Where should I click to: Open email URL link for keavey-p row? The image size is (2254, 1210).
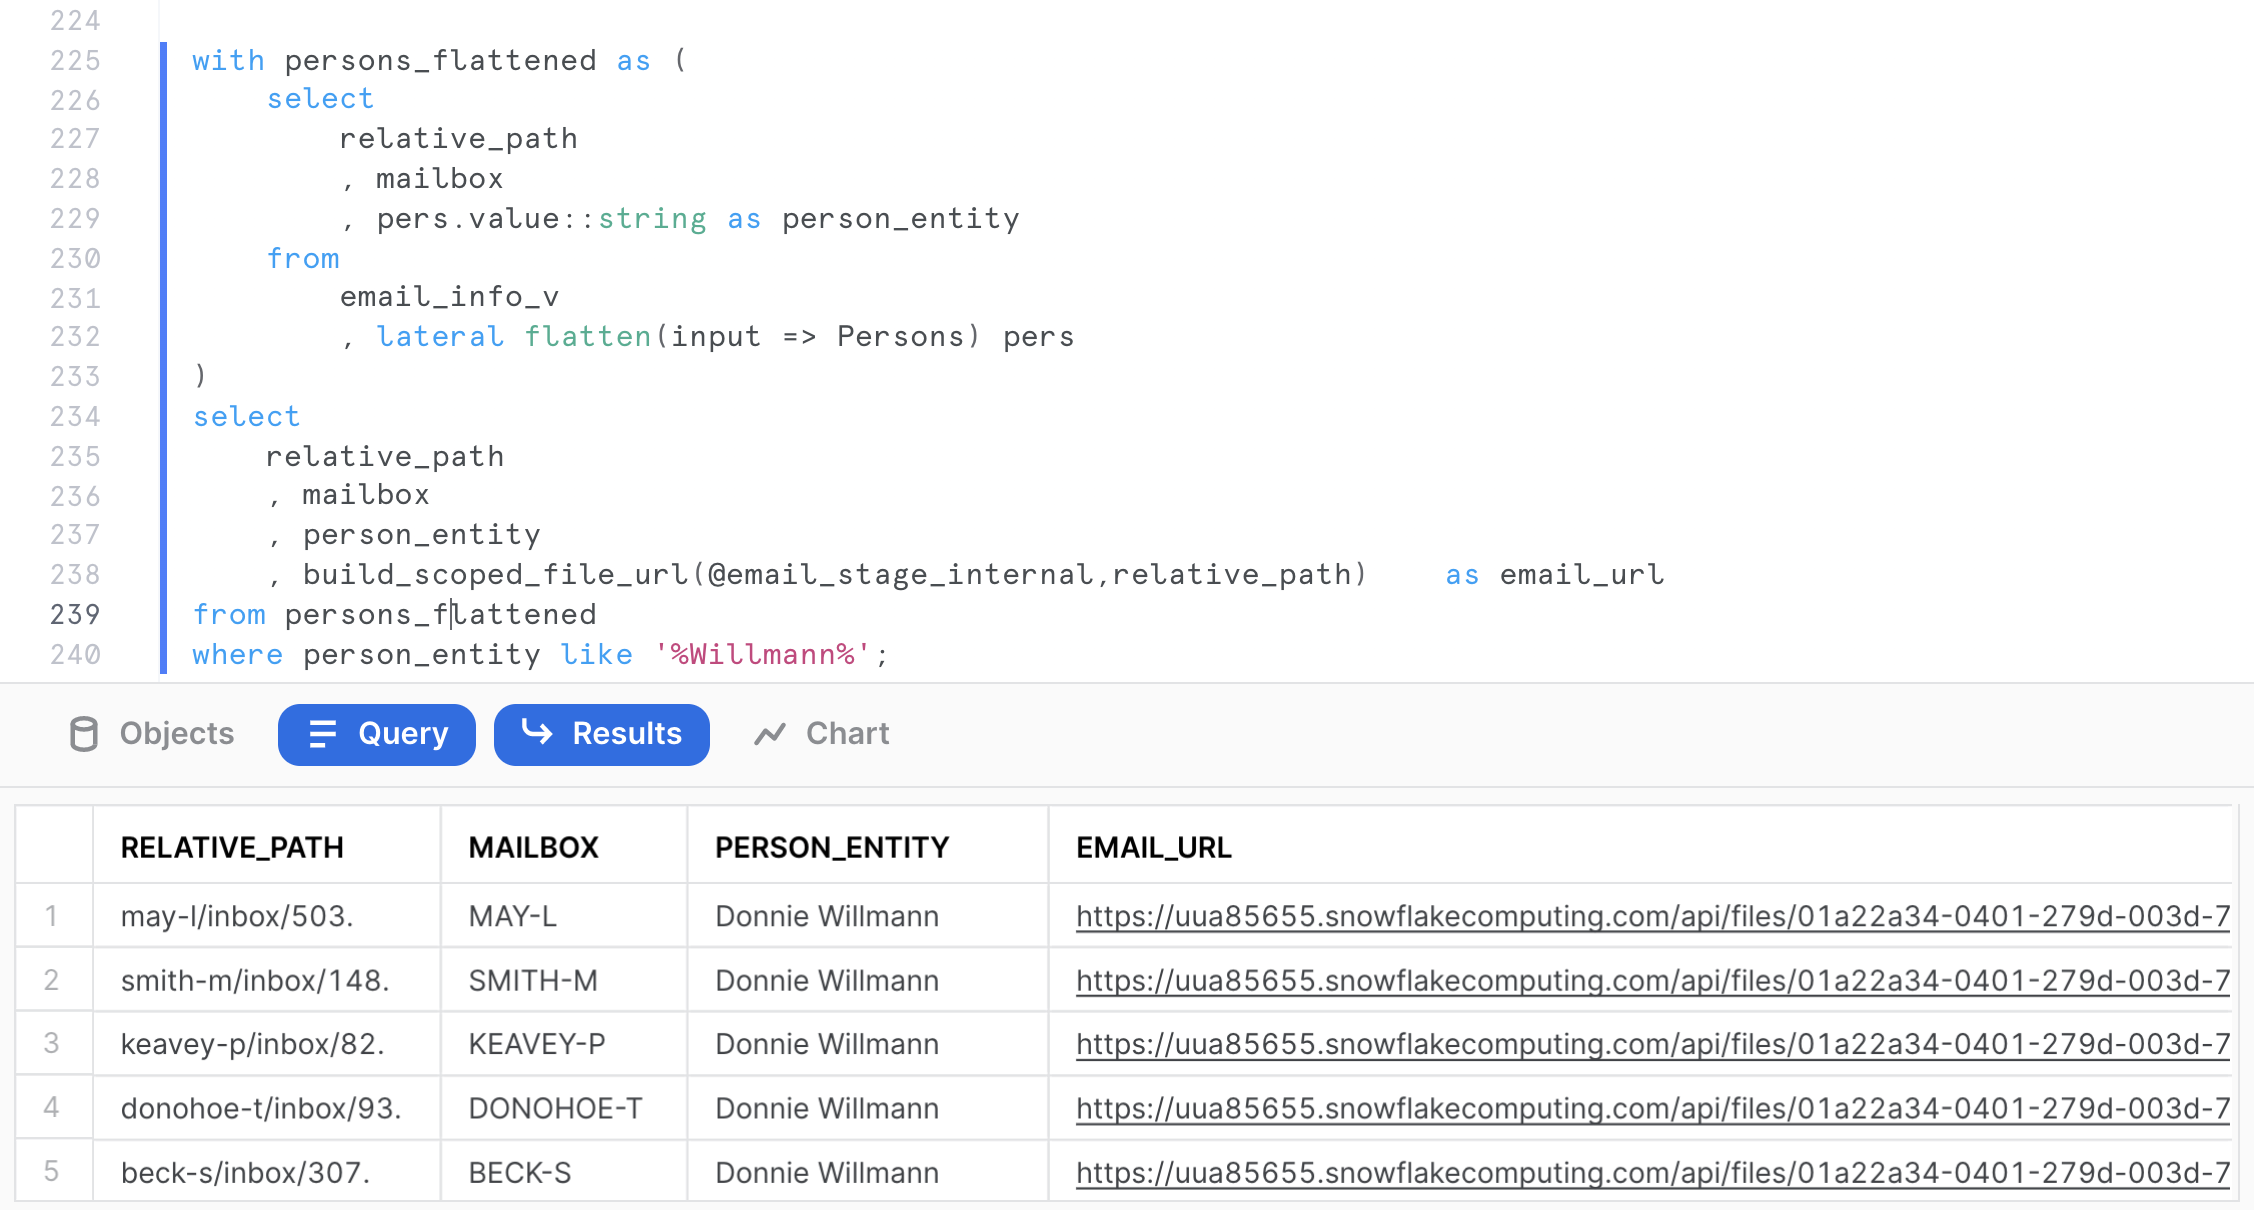tap(1652, 1044)
